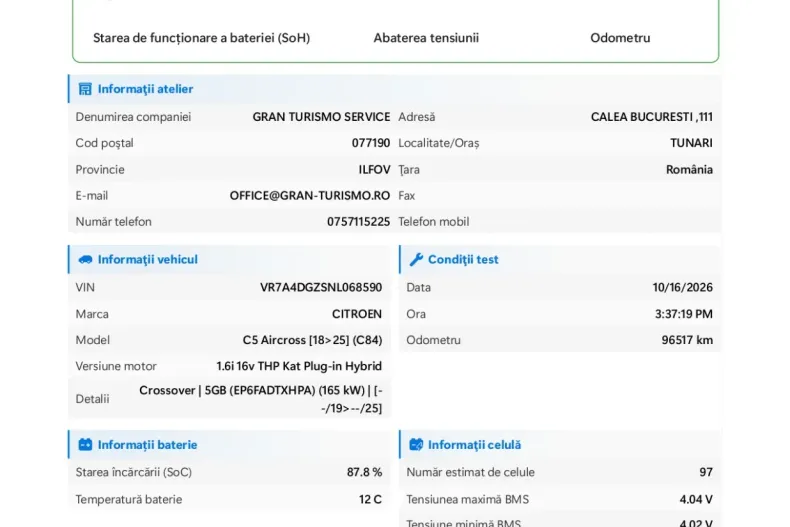Select the Informații vehicul section header
Screen dimensions: 790x527
pyautogui.click(x=229, y=259)
